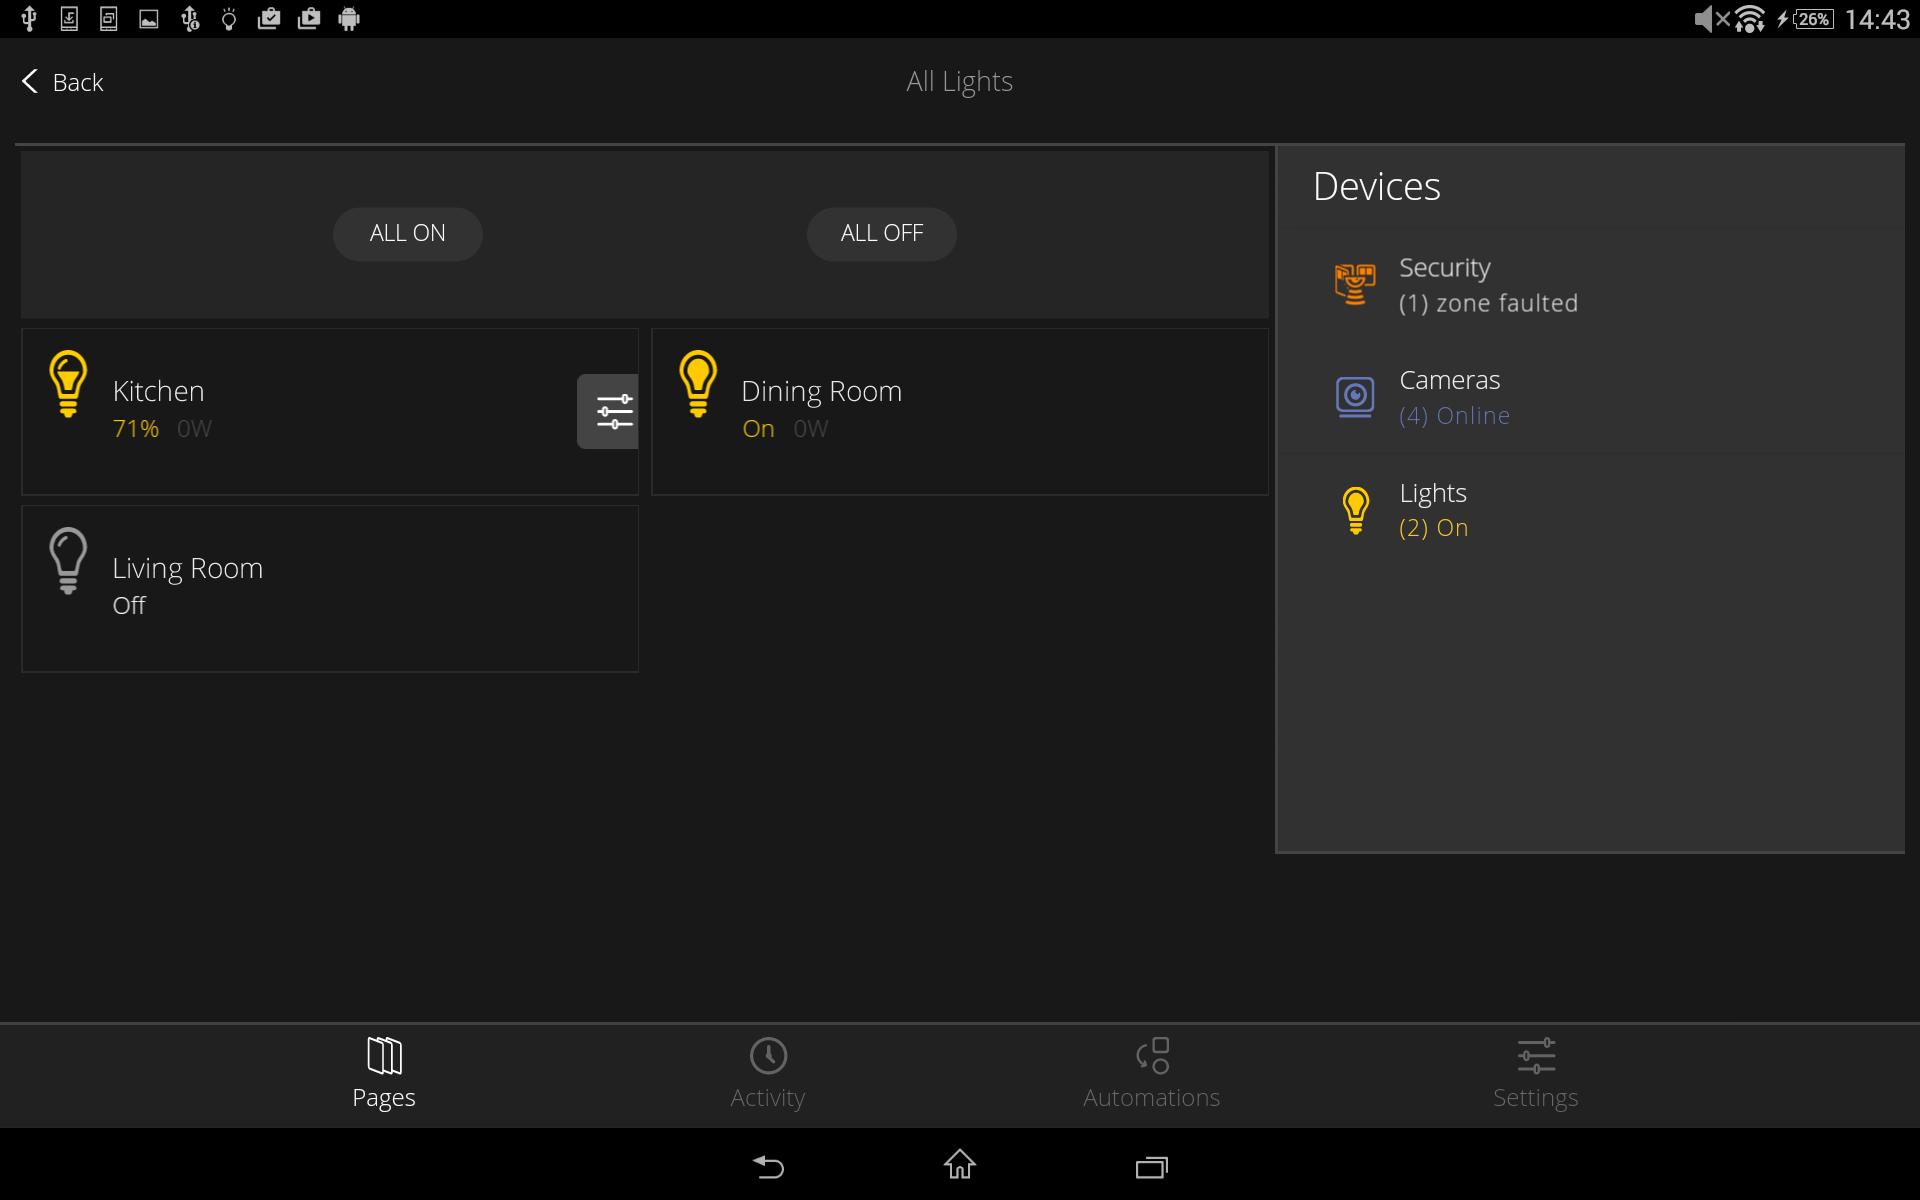Tap the light bulb notification icon
1920x1200 pixels.
click(x=229, y=19)
